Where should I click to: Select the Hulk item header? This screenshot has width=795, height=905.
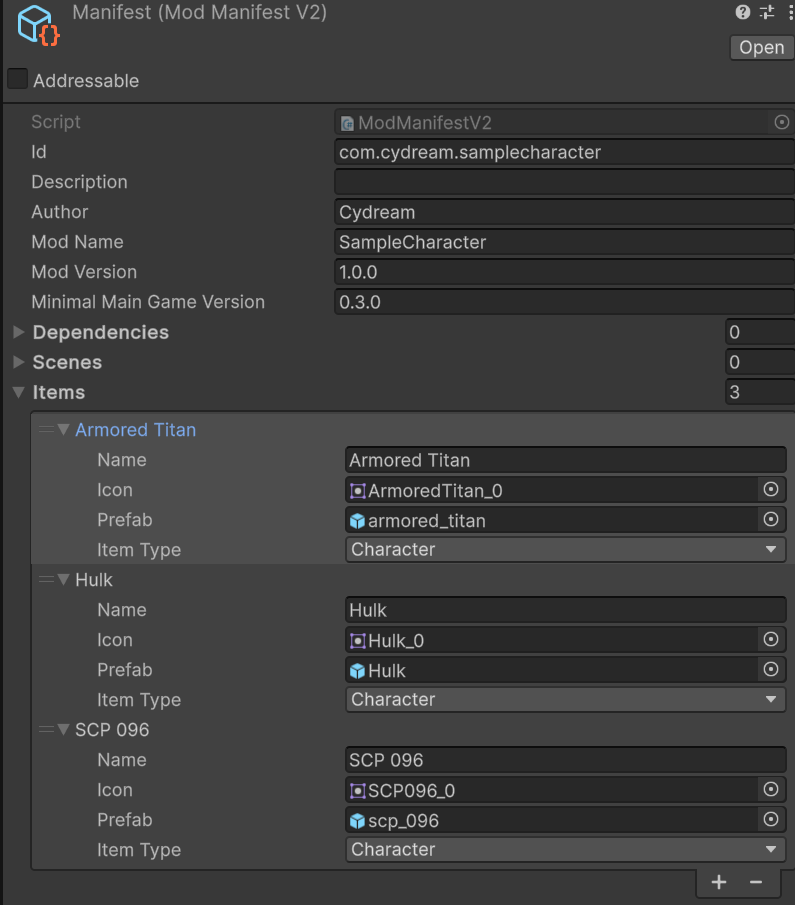[x=94, y=580]
